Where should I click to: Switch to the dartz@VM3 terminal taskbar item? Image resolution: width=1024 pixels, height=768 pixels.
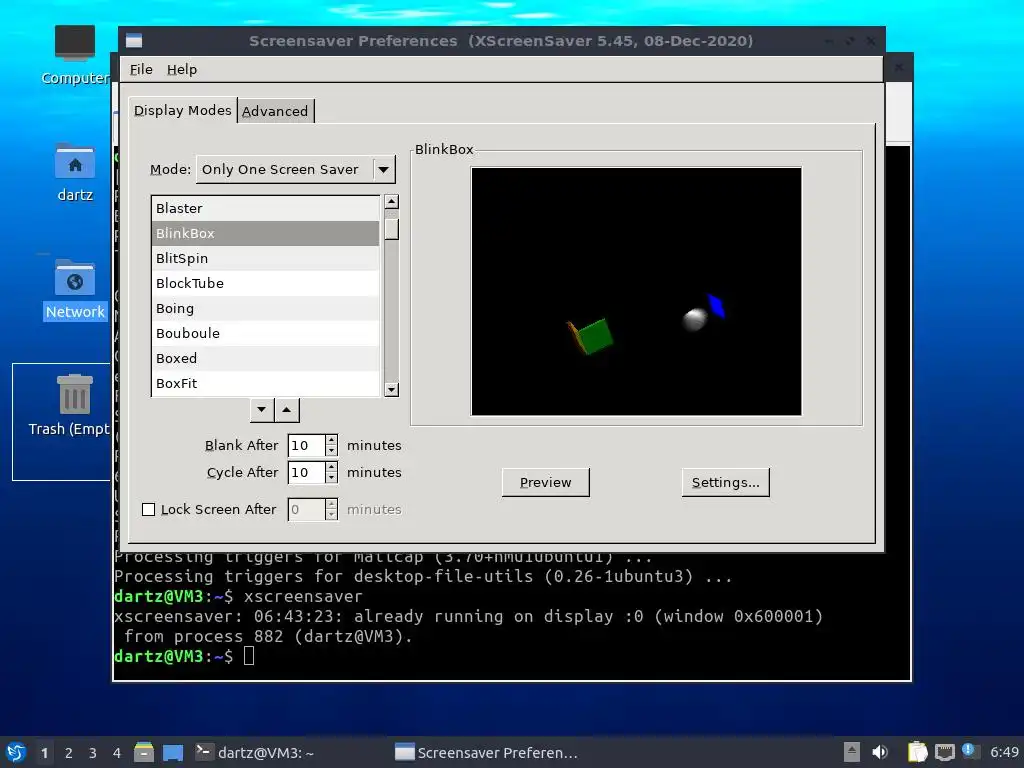point(255,752)
